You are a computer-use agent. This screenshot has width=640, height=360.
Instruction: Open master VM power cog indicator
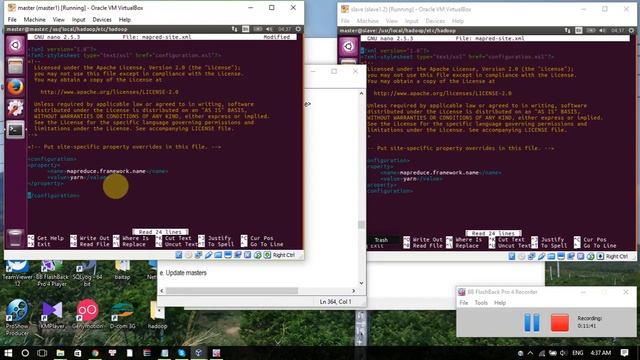298,29
